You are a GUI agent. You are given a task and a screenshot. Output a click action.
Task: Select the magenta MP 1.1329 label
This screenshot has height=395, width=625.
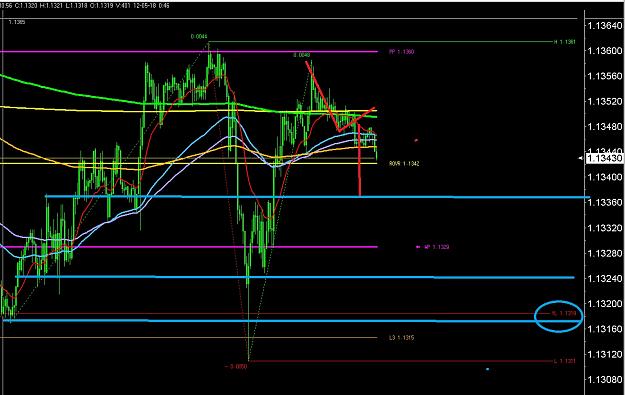coord(436,247)
